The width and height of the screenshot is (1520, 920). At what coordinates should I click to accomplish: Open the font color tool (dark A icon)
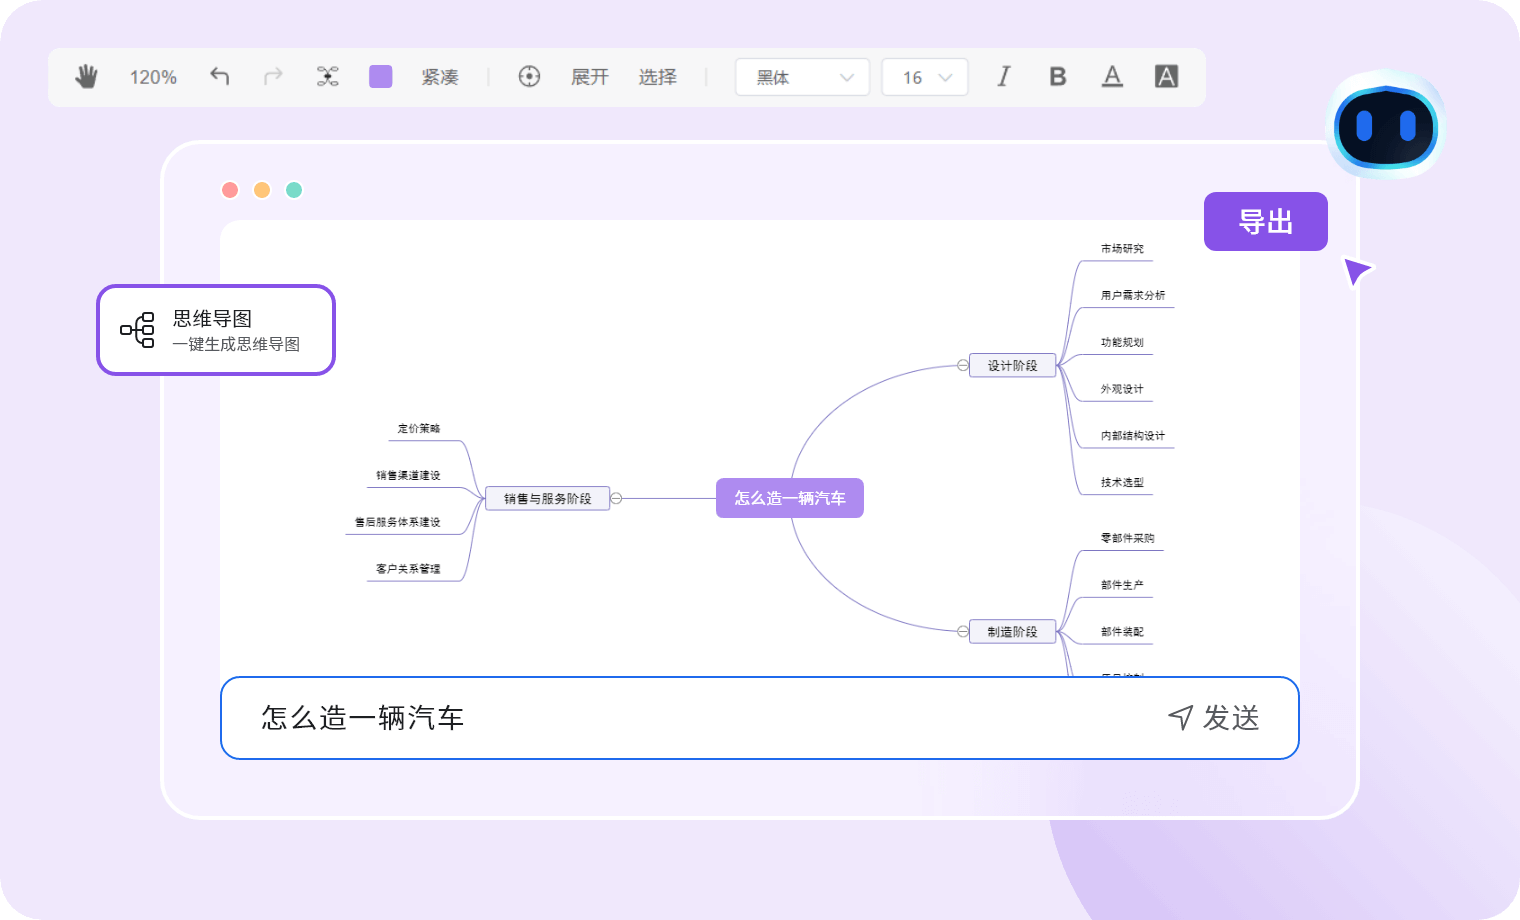[1166, 75]
